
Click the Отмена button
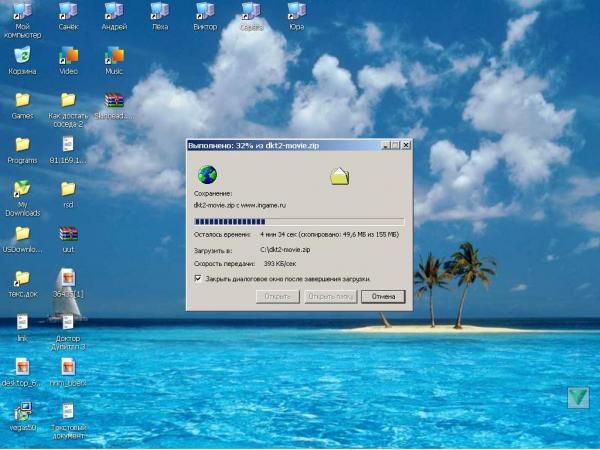(x=383, y=297)
